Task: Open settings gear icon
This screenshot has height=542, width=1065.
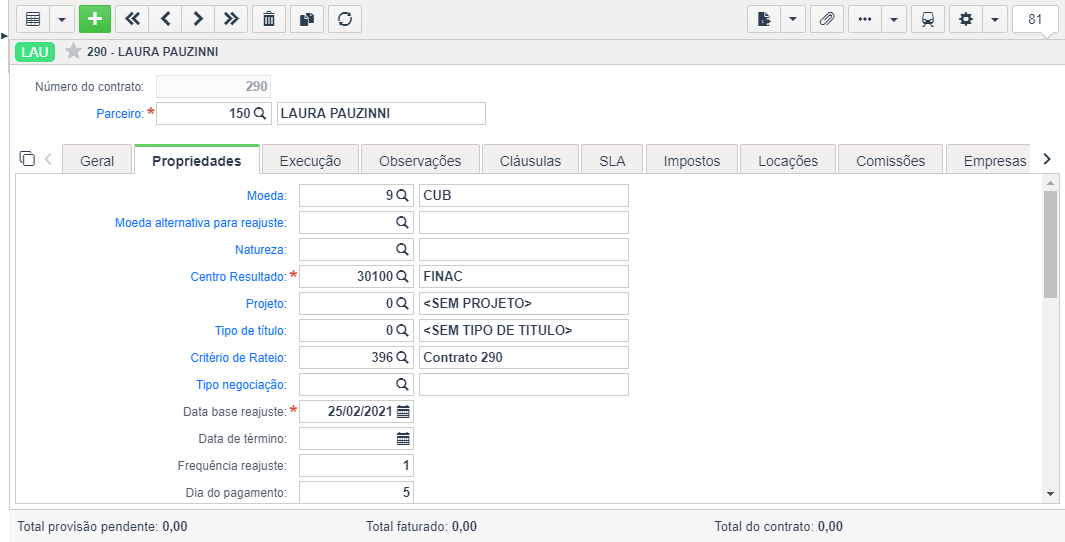Action: [965, 19]
